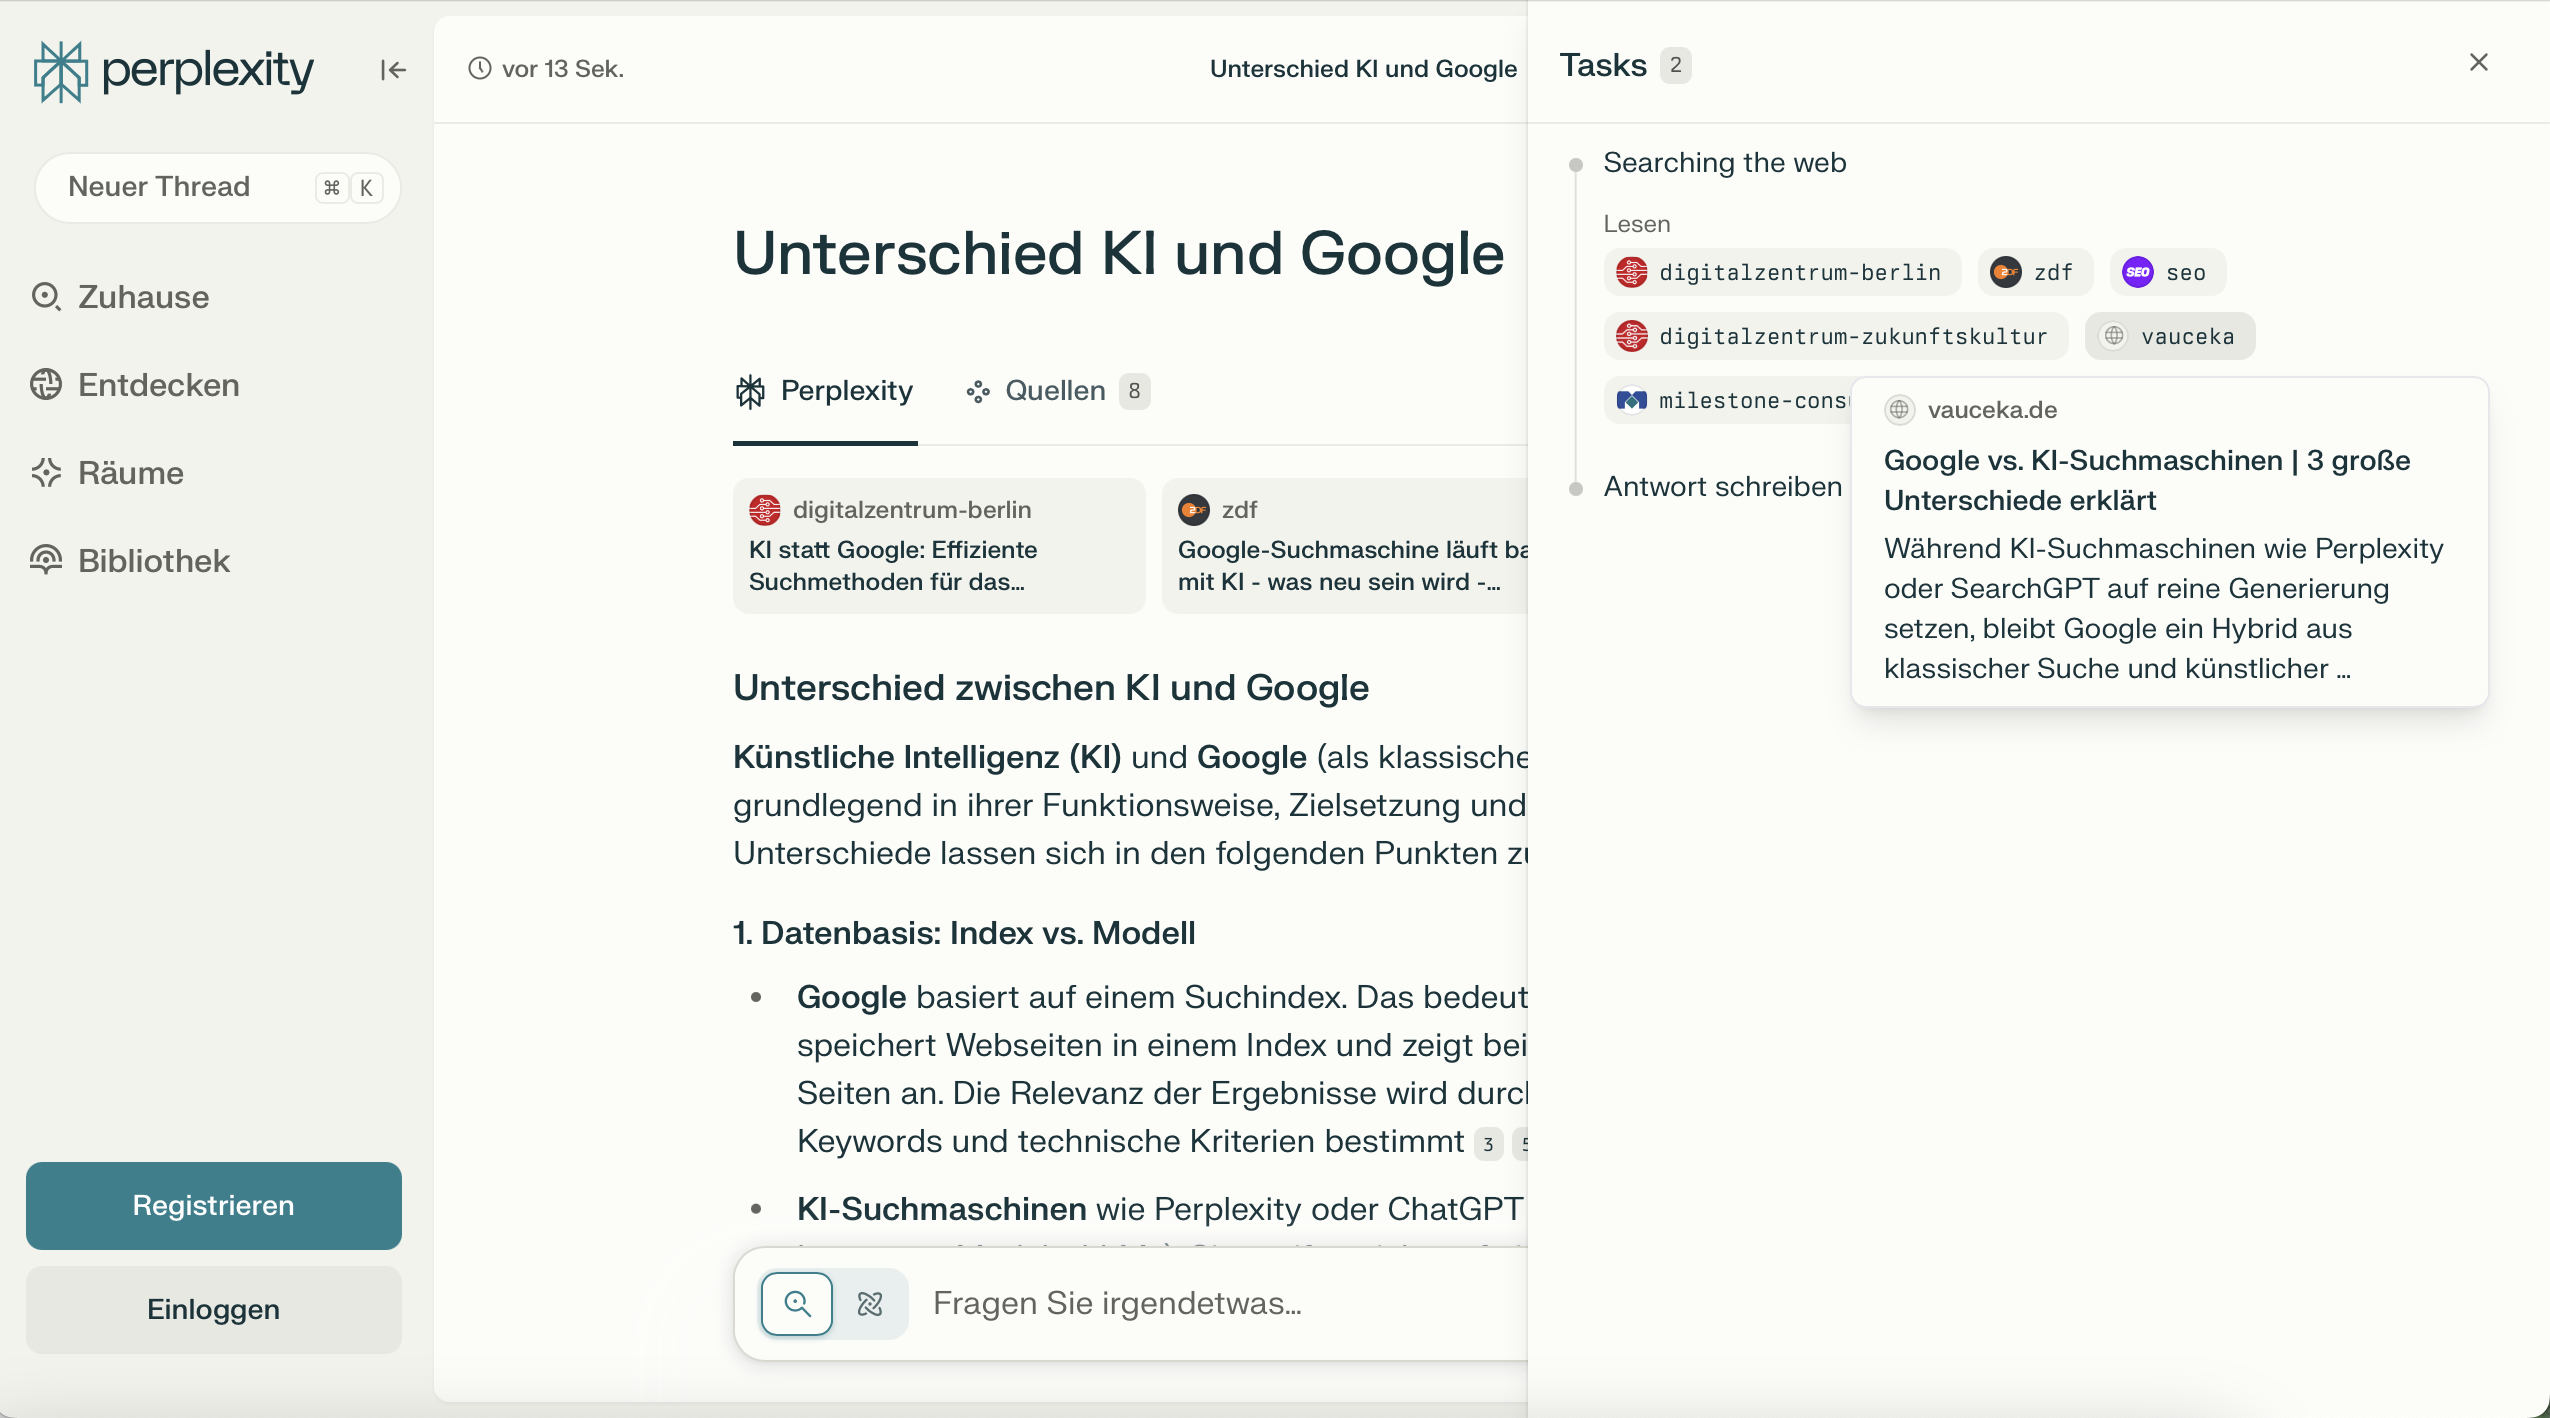Viewport: 2550px width, 1418px height.
Task: Open the milestone-cons chip
Action: 1728,400
